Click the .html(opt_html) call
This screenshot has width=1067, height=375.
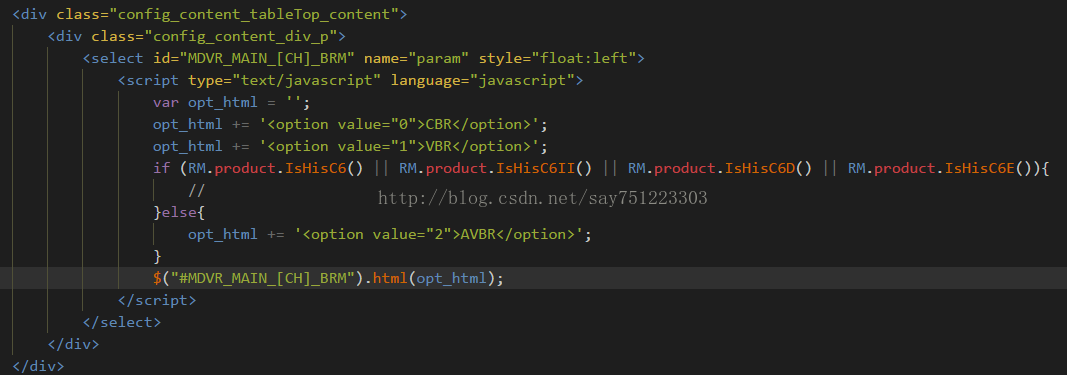point(432,278)
